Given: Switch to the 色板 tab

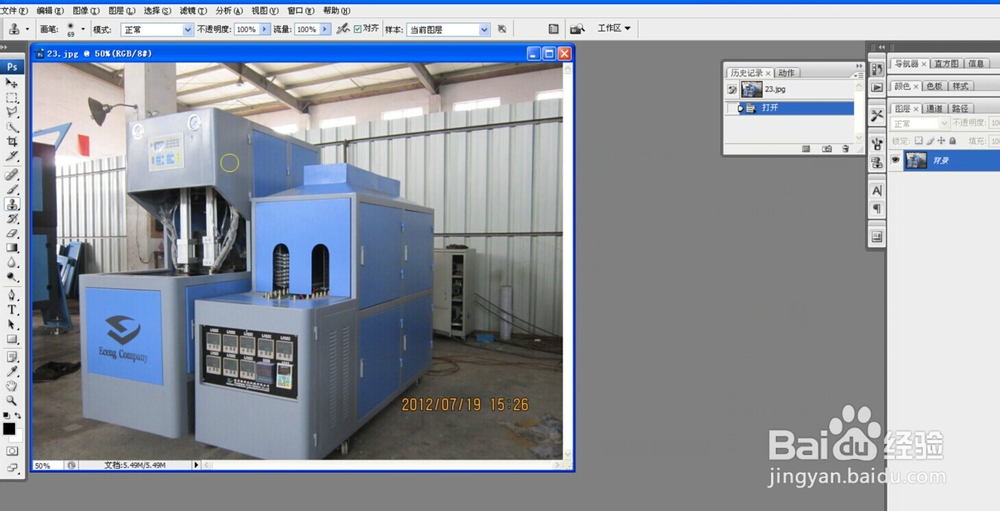Looking at the screenshot, I should 934,86.
